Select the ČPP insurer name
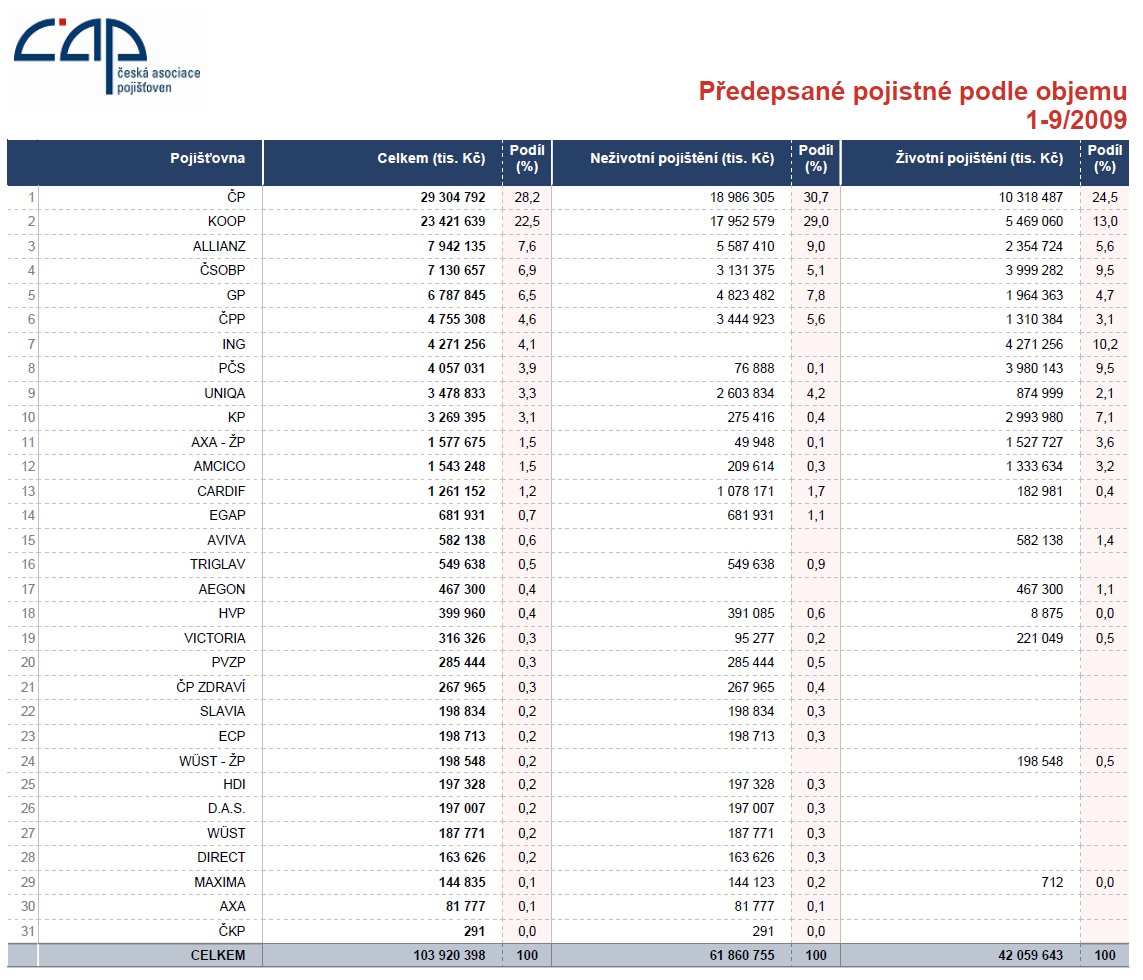Viewport: 1143px width, 980px height. coord(231,319)
